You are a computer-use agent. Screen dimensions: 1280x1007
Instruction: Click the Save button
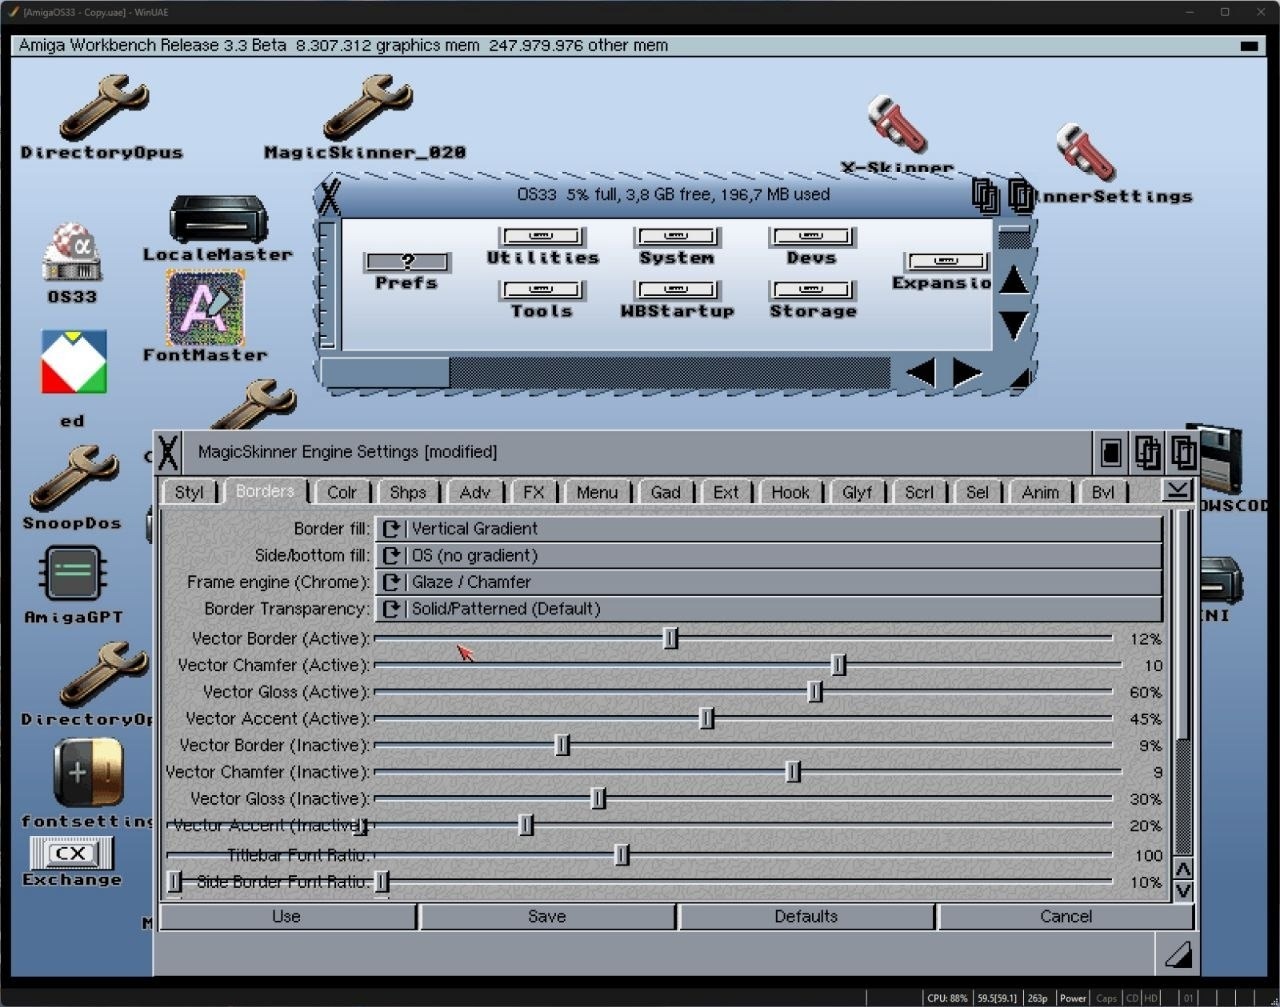point(547,916)
